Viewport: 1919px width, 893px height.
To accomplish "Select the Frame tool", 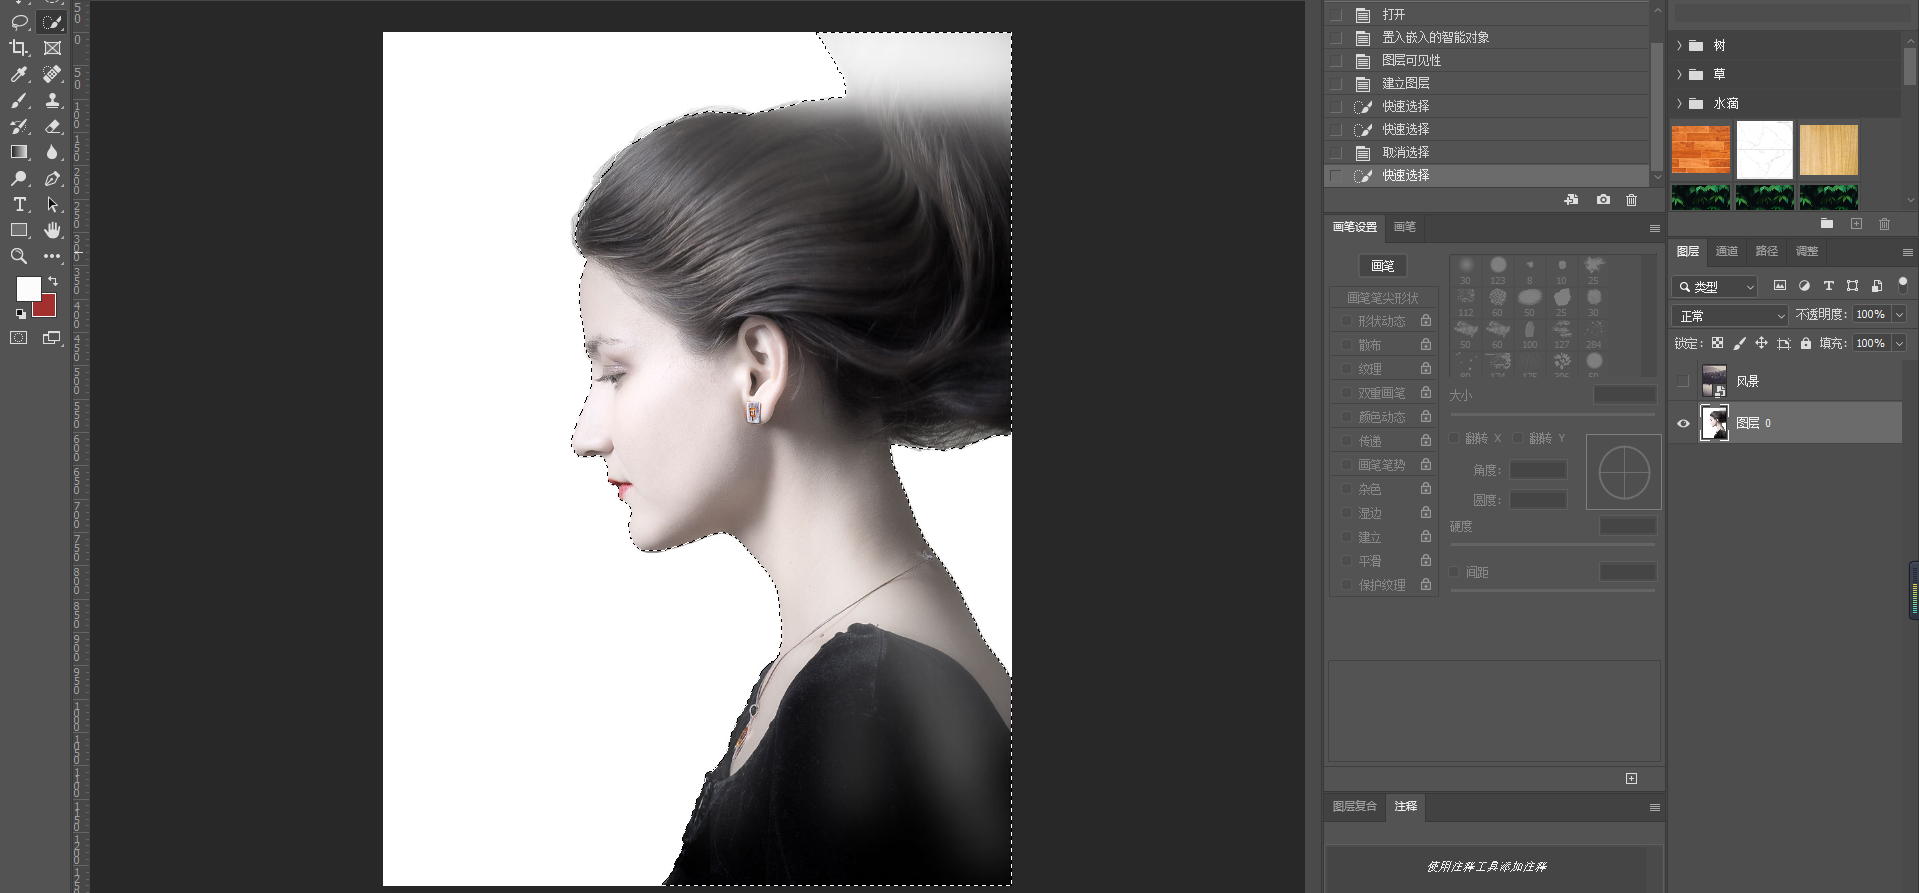I will coord(52,48).
